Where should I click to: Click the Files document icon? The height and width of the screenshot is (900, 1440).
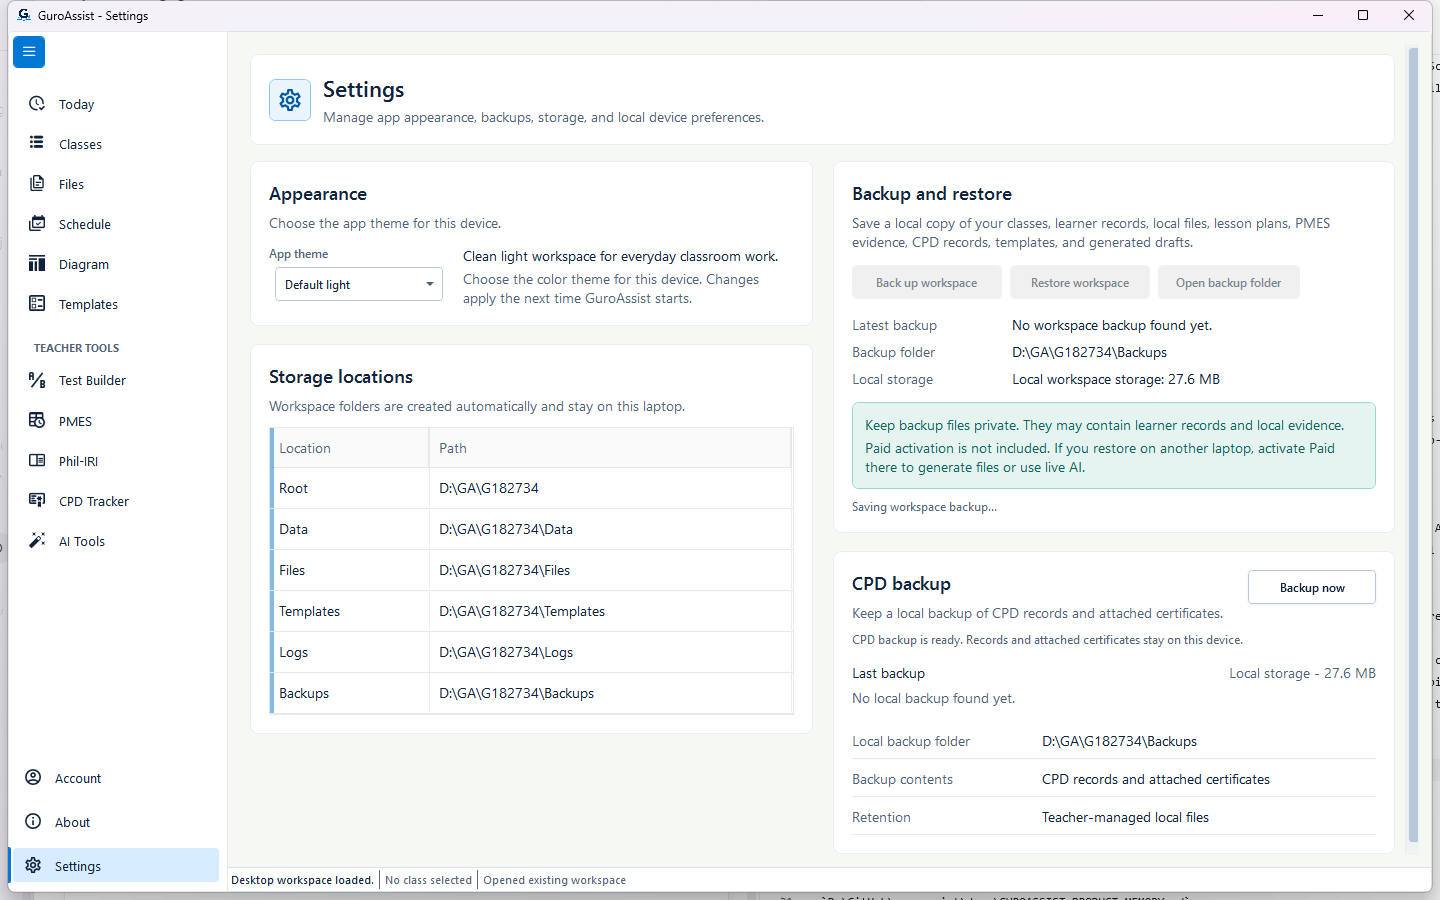tap(37, 183)
